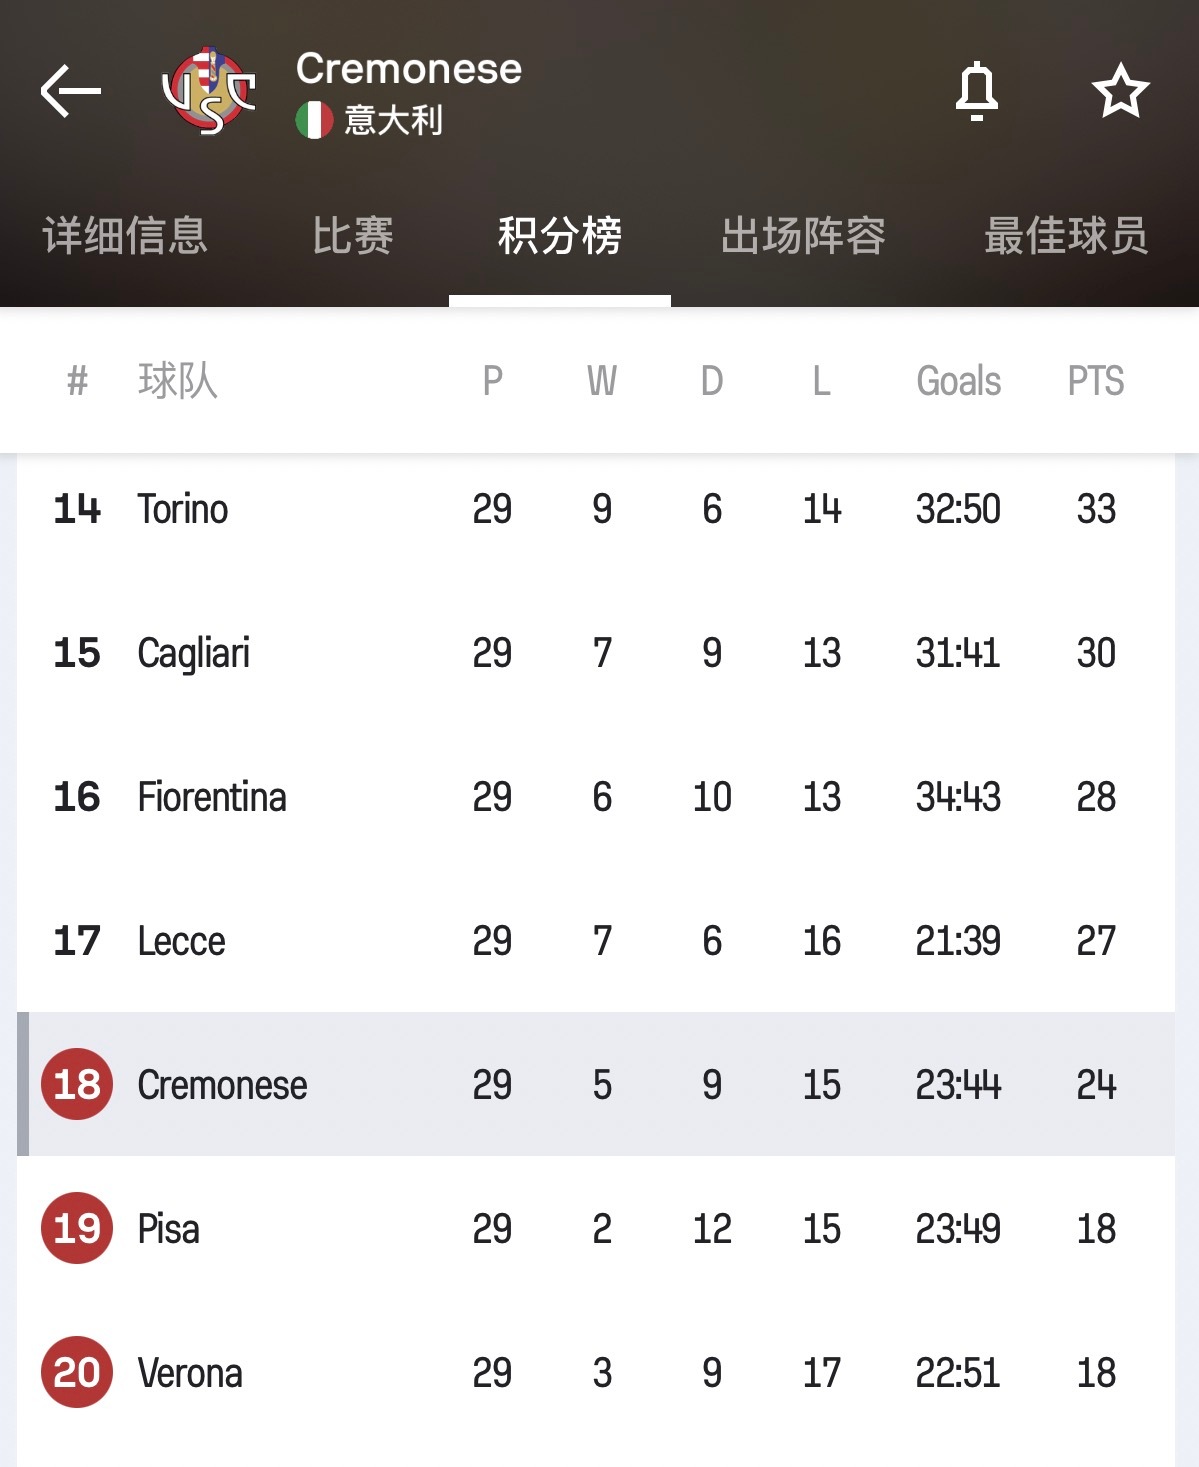Favorite Cremonese with the star icon
This screenshot has height=1467, width=1199.
1120,91
